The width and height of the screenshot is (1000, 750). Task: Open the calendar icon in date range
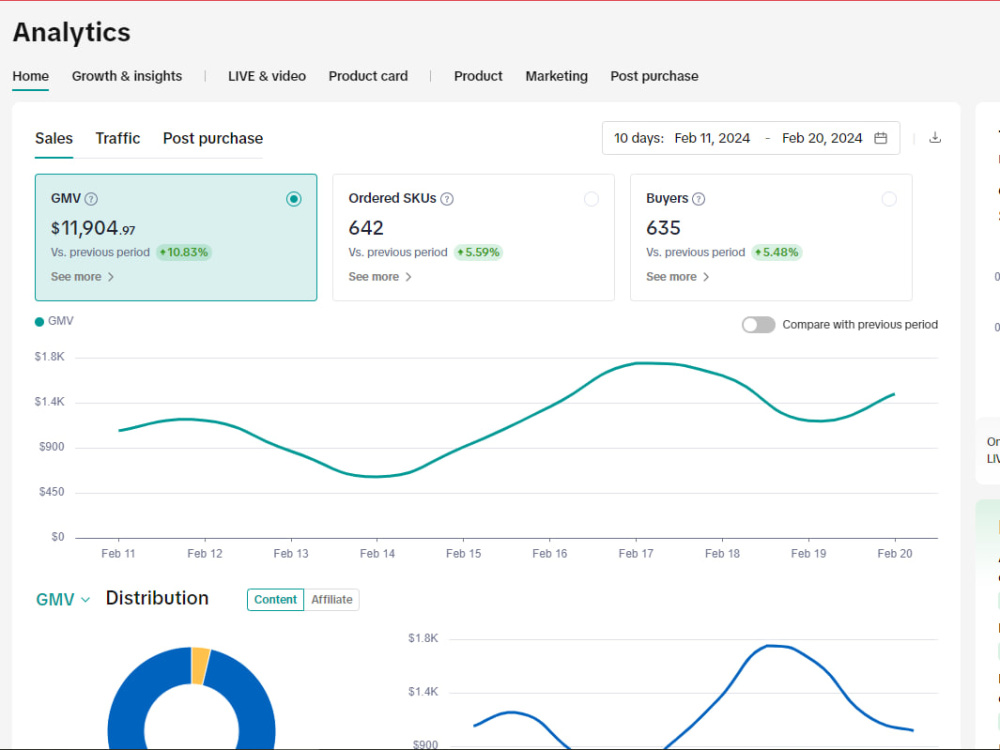point(880,138)
